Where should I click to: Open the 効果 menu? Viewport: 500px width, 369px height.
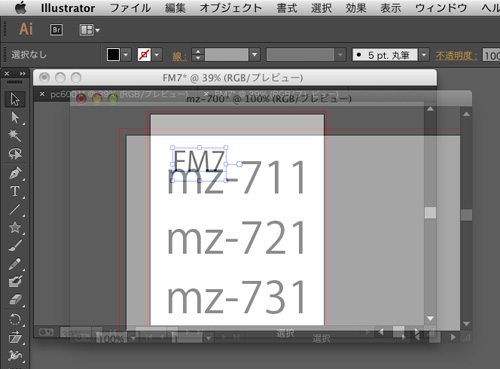[x=356, y=8]
